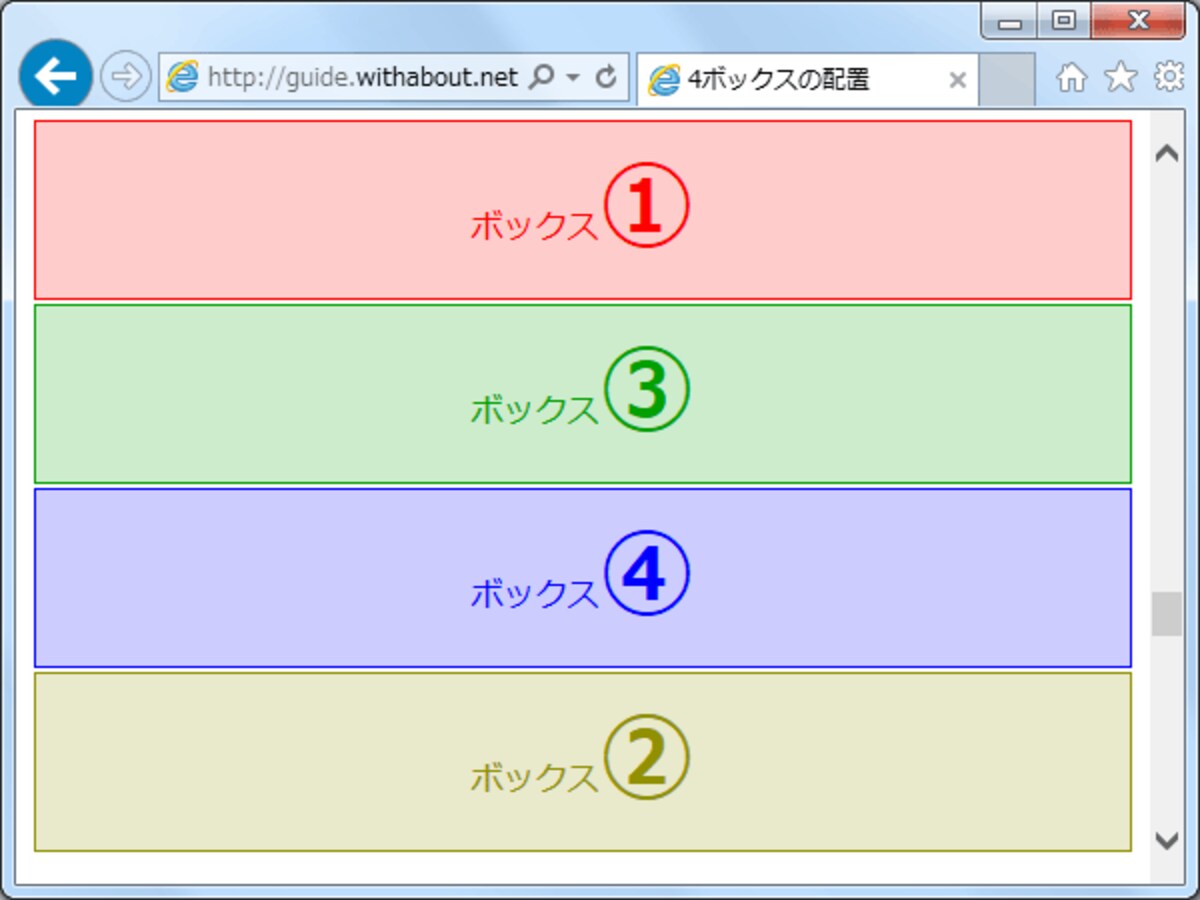Click the green ボックス③ text

point(580,390)
